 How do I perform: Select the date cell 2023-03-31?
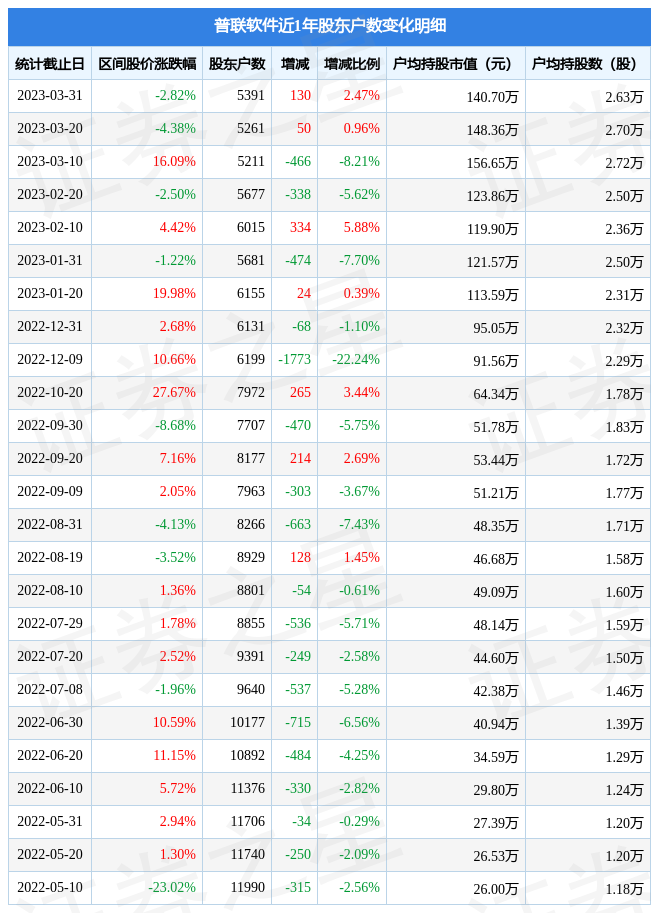50,95
